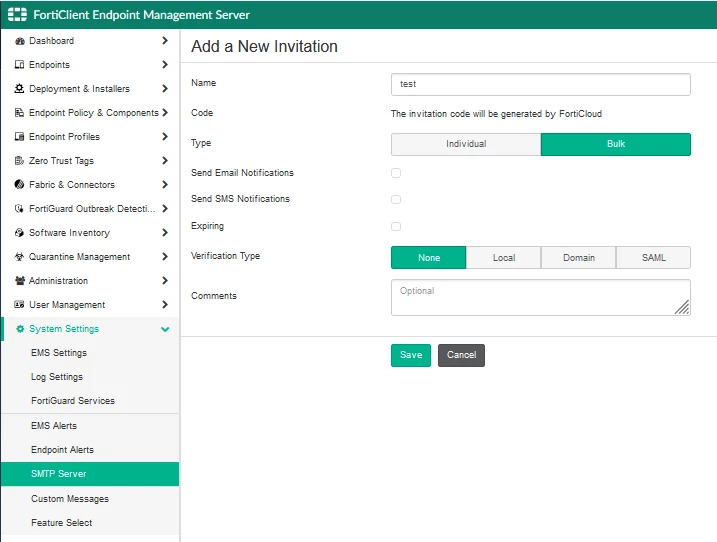Click the 'Add a New Invitation' heading
The width and height of the screenshot is (717, 542).
264,46
